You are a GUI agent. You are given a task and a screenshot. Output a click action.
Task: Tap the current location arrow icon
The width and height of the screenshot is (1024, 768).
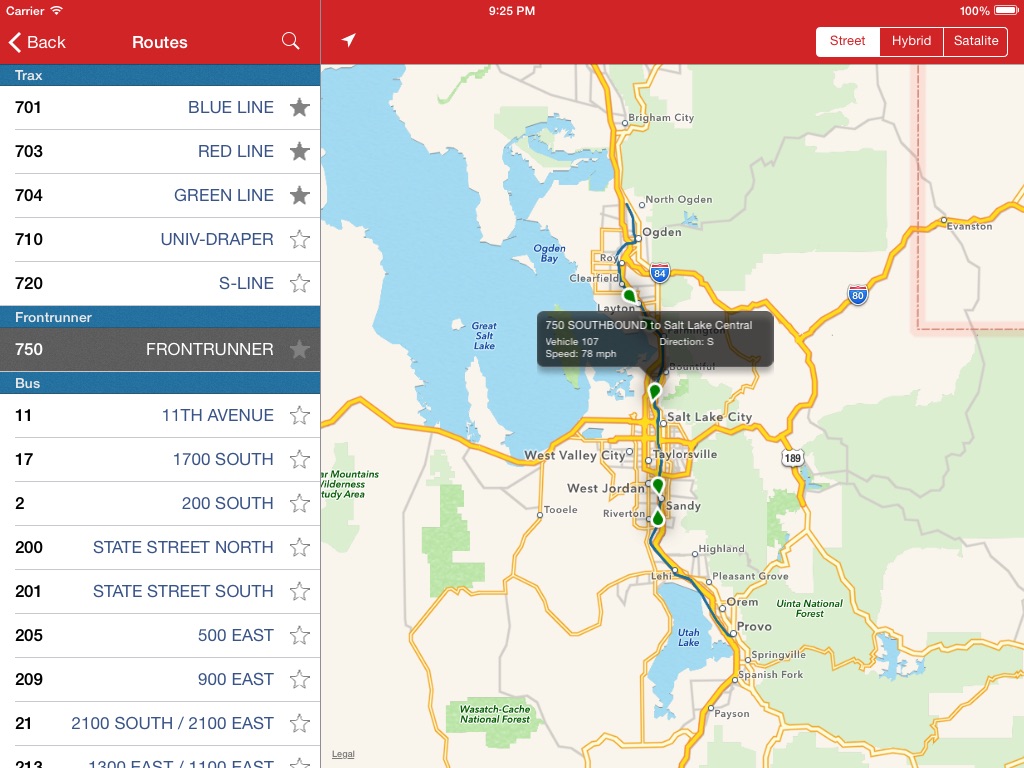click(x=349, y=40)
